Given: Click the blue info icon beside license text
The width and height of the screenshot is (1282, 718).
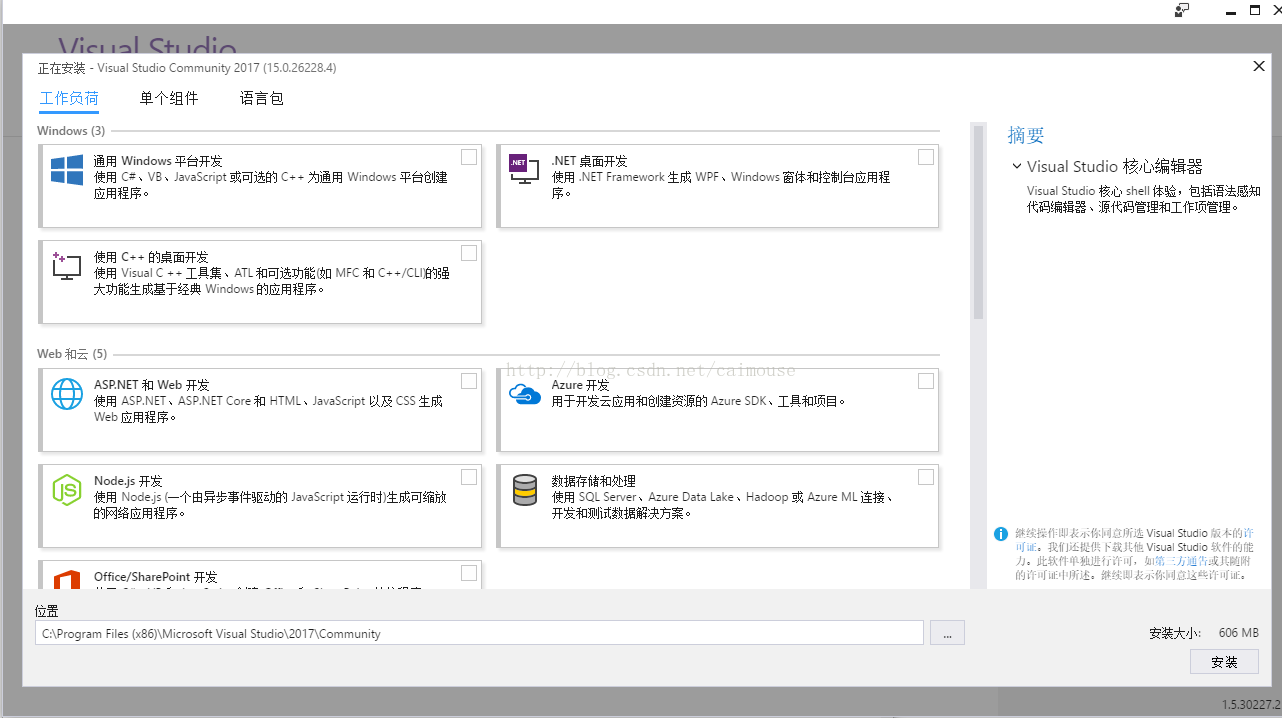Looking at the screenshot, I should point(1000,534).
